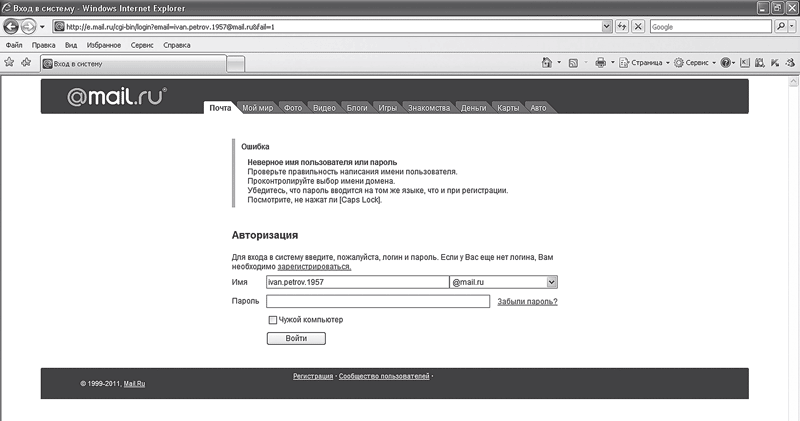Go back using the browser Back arrow

click(x=11, y=27)
